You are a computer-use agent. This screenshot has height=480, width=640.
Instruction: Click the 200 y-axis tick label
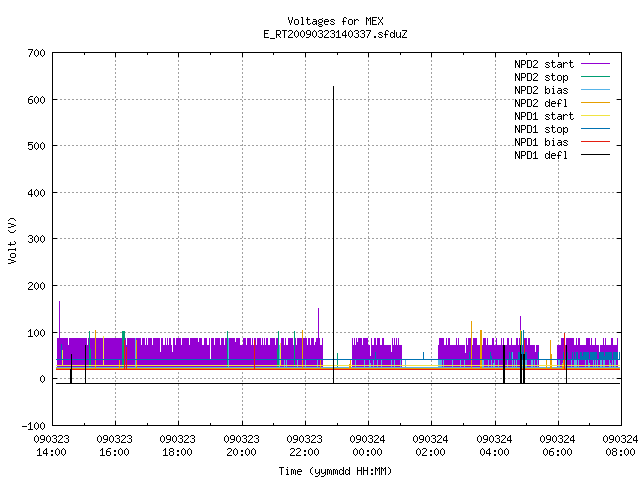pyautogui.click(x=36, y=286)
